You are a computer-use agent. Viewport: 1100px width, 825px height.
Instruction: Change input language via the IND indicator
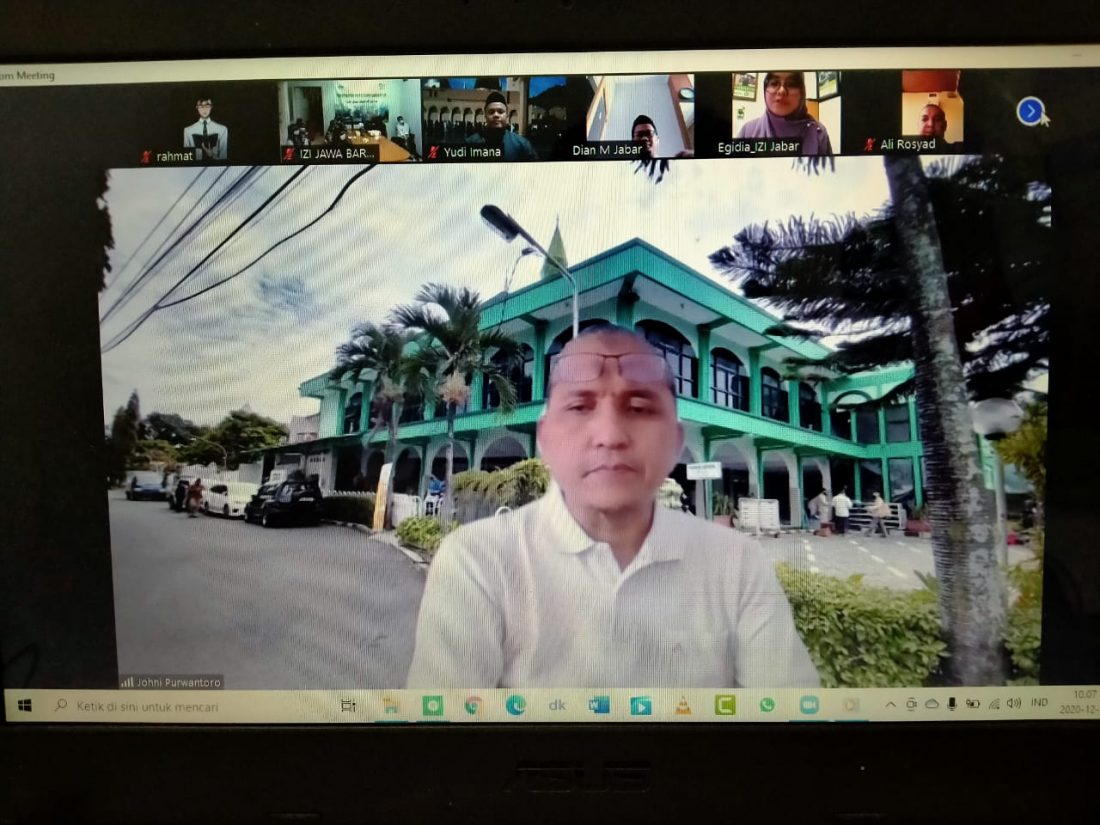coord(1039,702)
